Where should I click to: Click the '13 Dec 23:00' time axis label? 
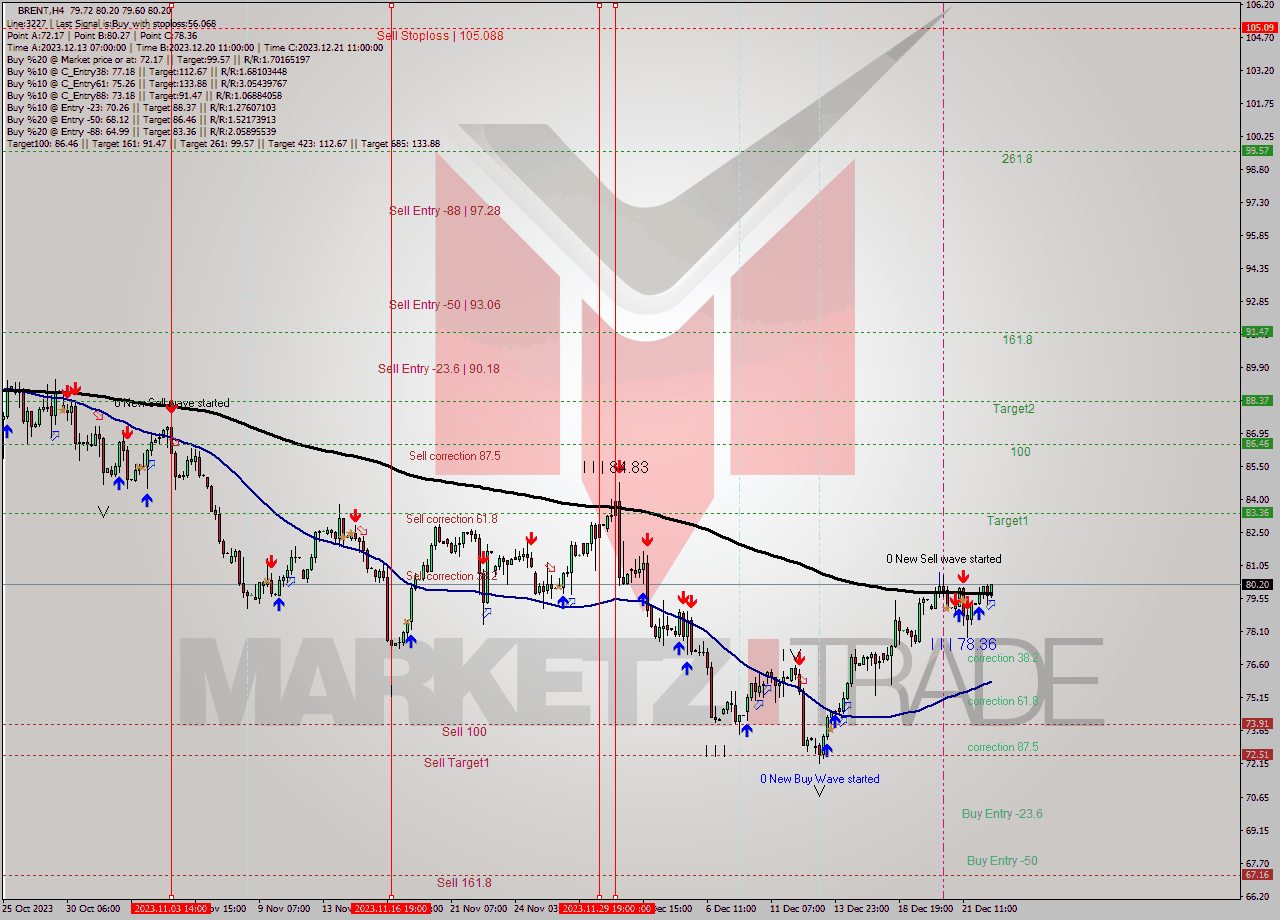tap(862, 909)
